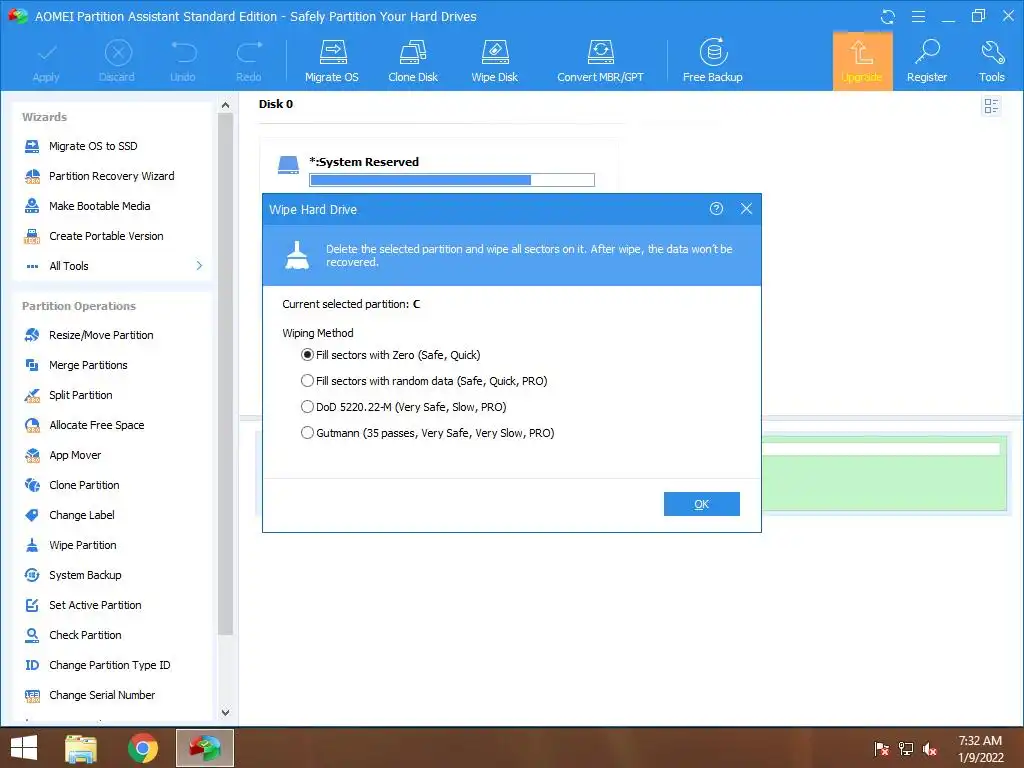Viewport: 1024px width, 768px height.
Task: Launch Convert MBR/GPT from the toolbar
Action: 600,61
